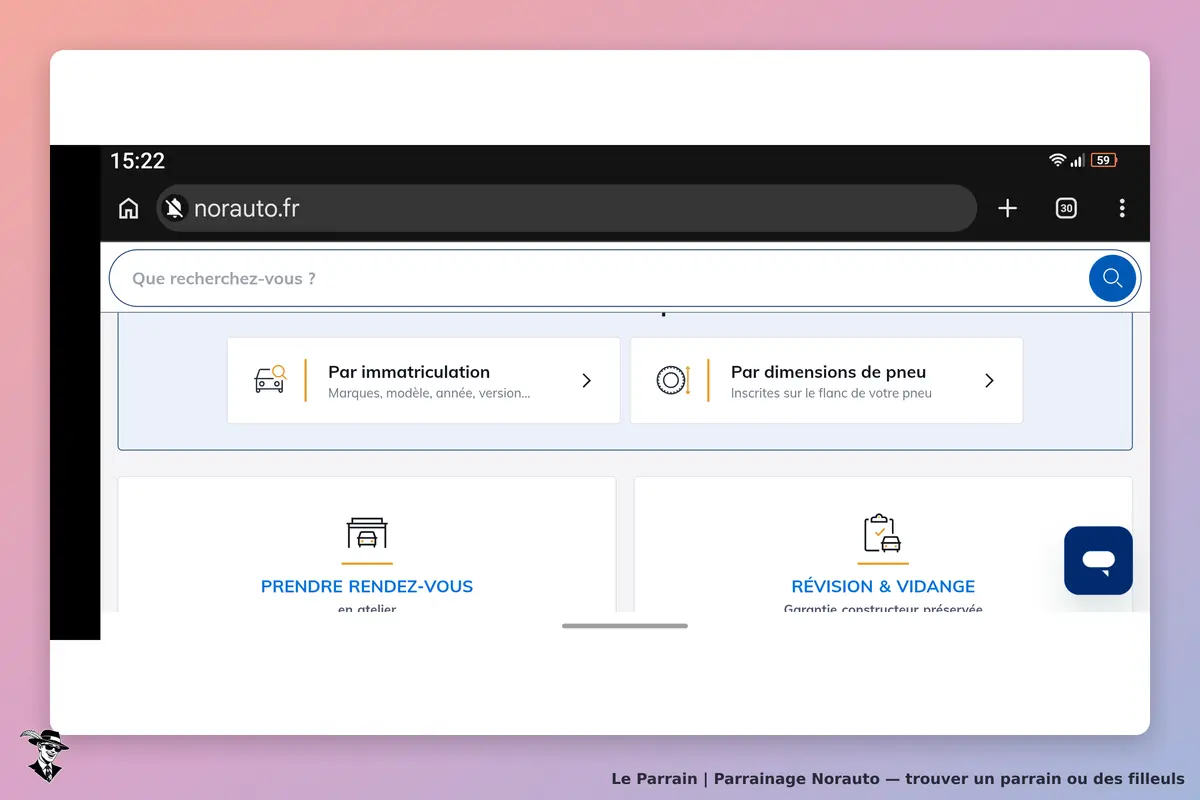The height and width of the screenshot is (800, 1200).
Task: Tap the browser home icon
Action: coord(129,208)
